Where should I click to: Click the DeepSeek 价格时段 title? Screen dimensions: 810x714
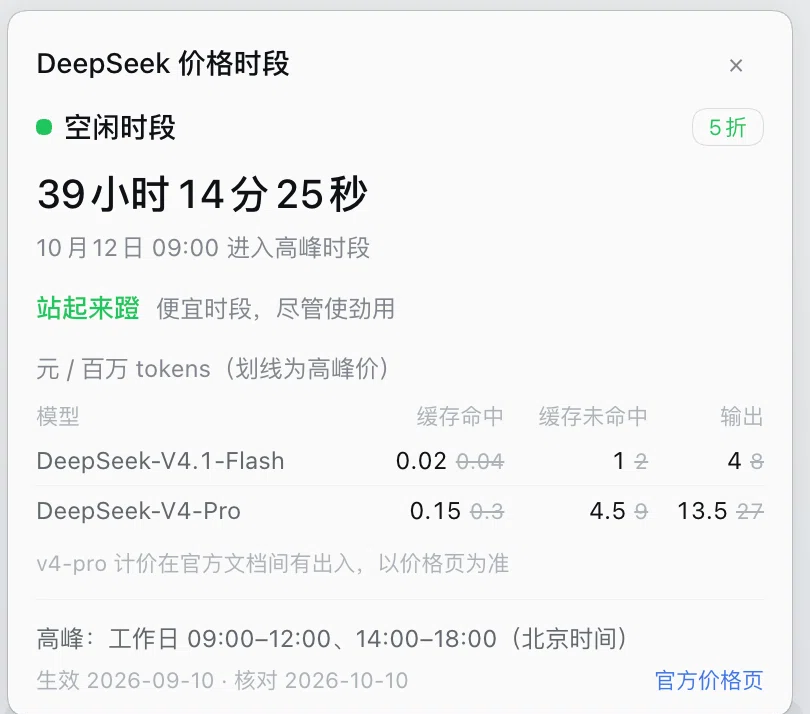(163, 64)
